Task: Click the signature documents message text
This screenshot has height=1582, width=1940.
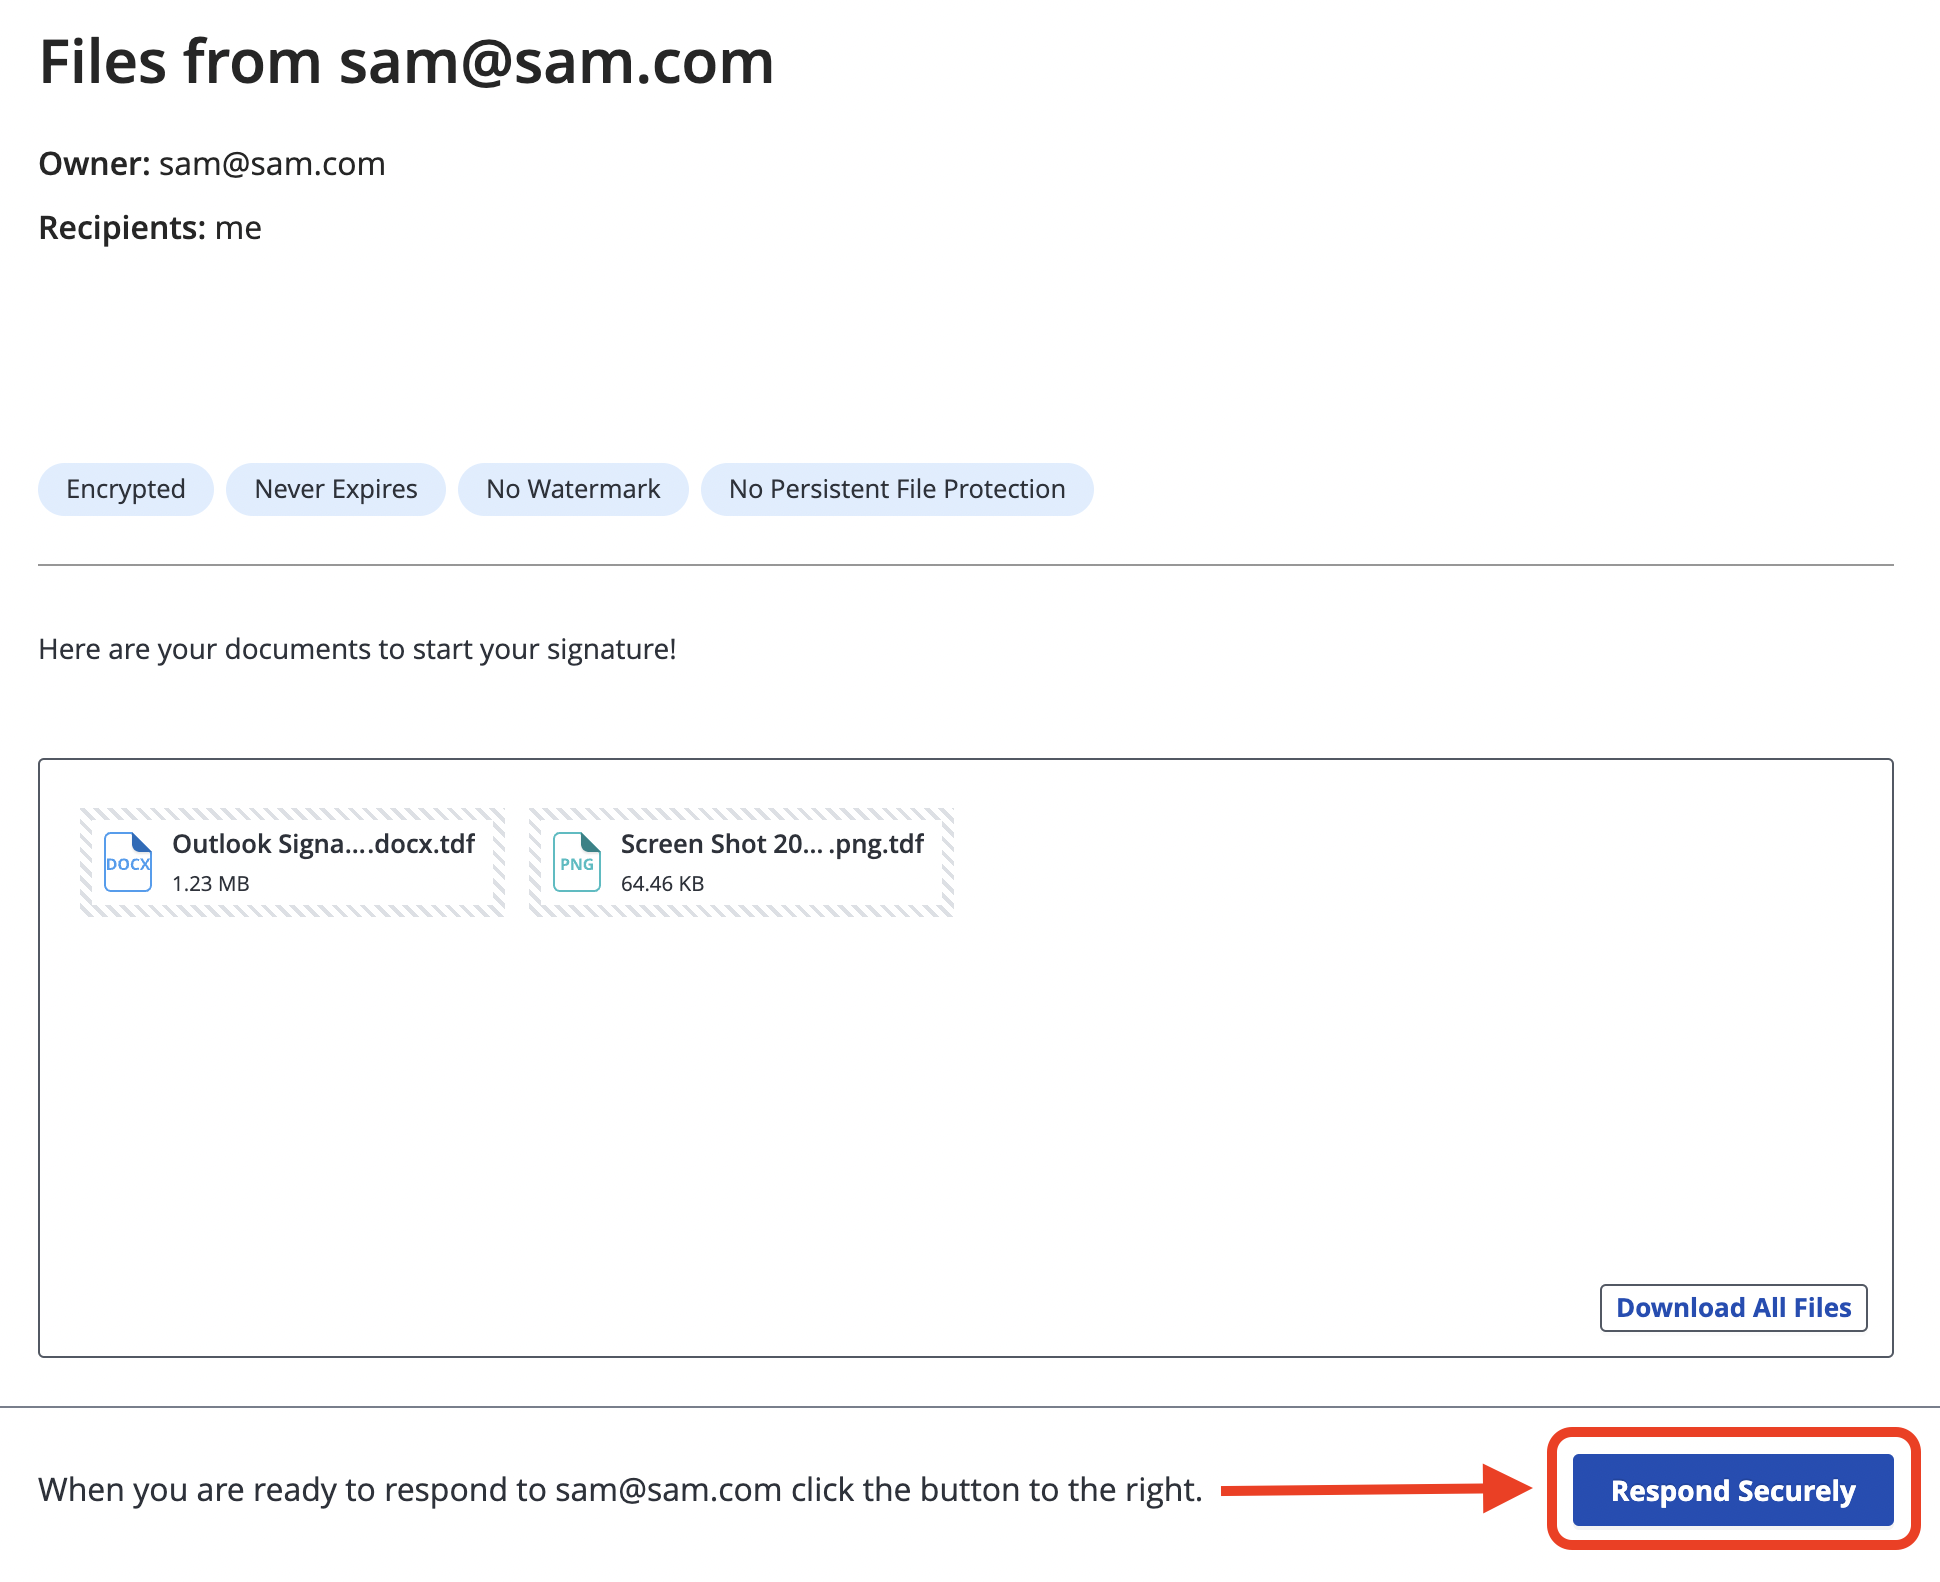Action: click(357, 649)
